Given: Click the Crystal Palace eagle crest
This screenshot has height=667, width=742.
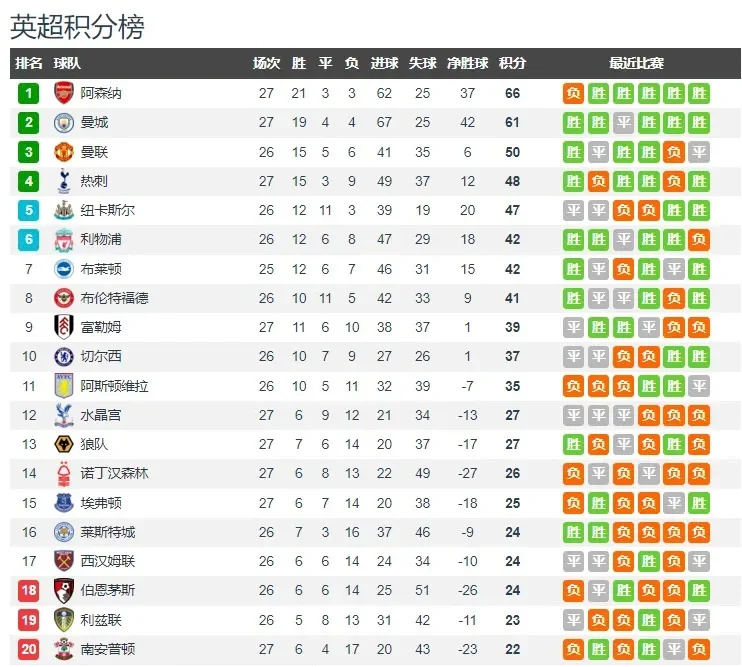Looking at the screenshot, I should click(x=63, y=415).
